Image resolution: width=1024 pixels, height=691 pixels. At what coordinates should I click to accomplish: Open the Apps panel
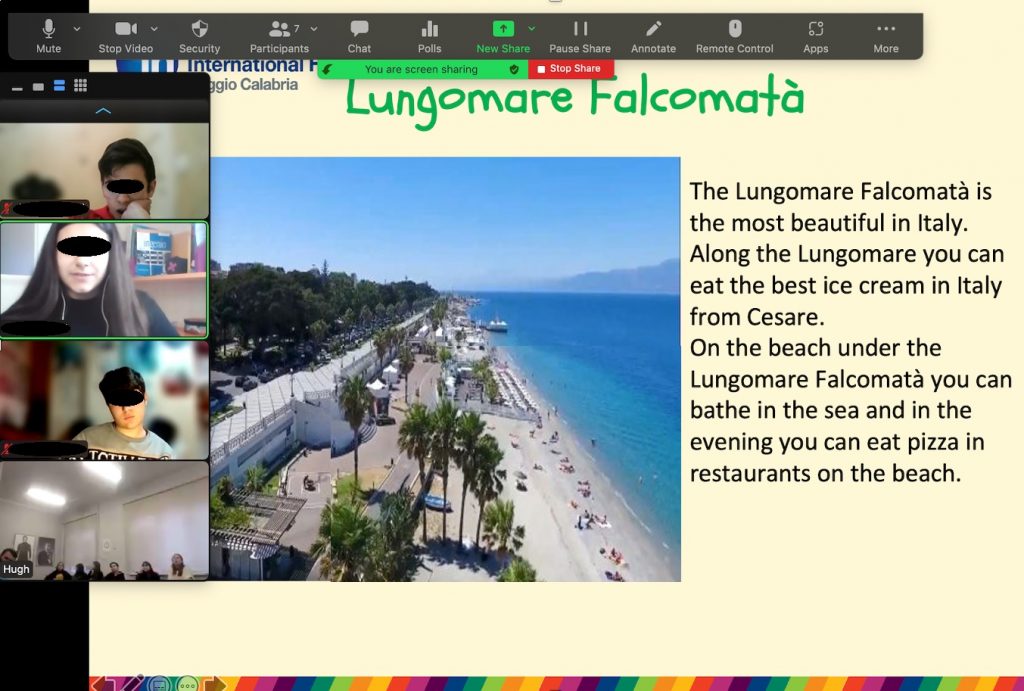coord(815,36)
